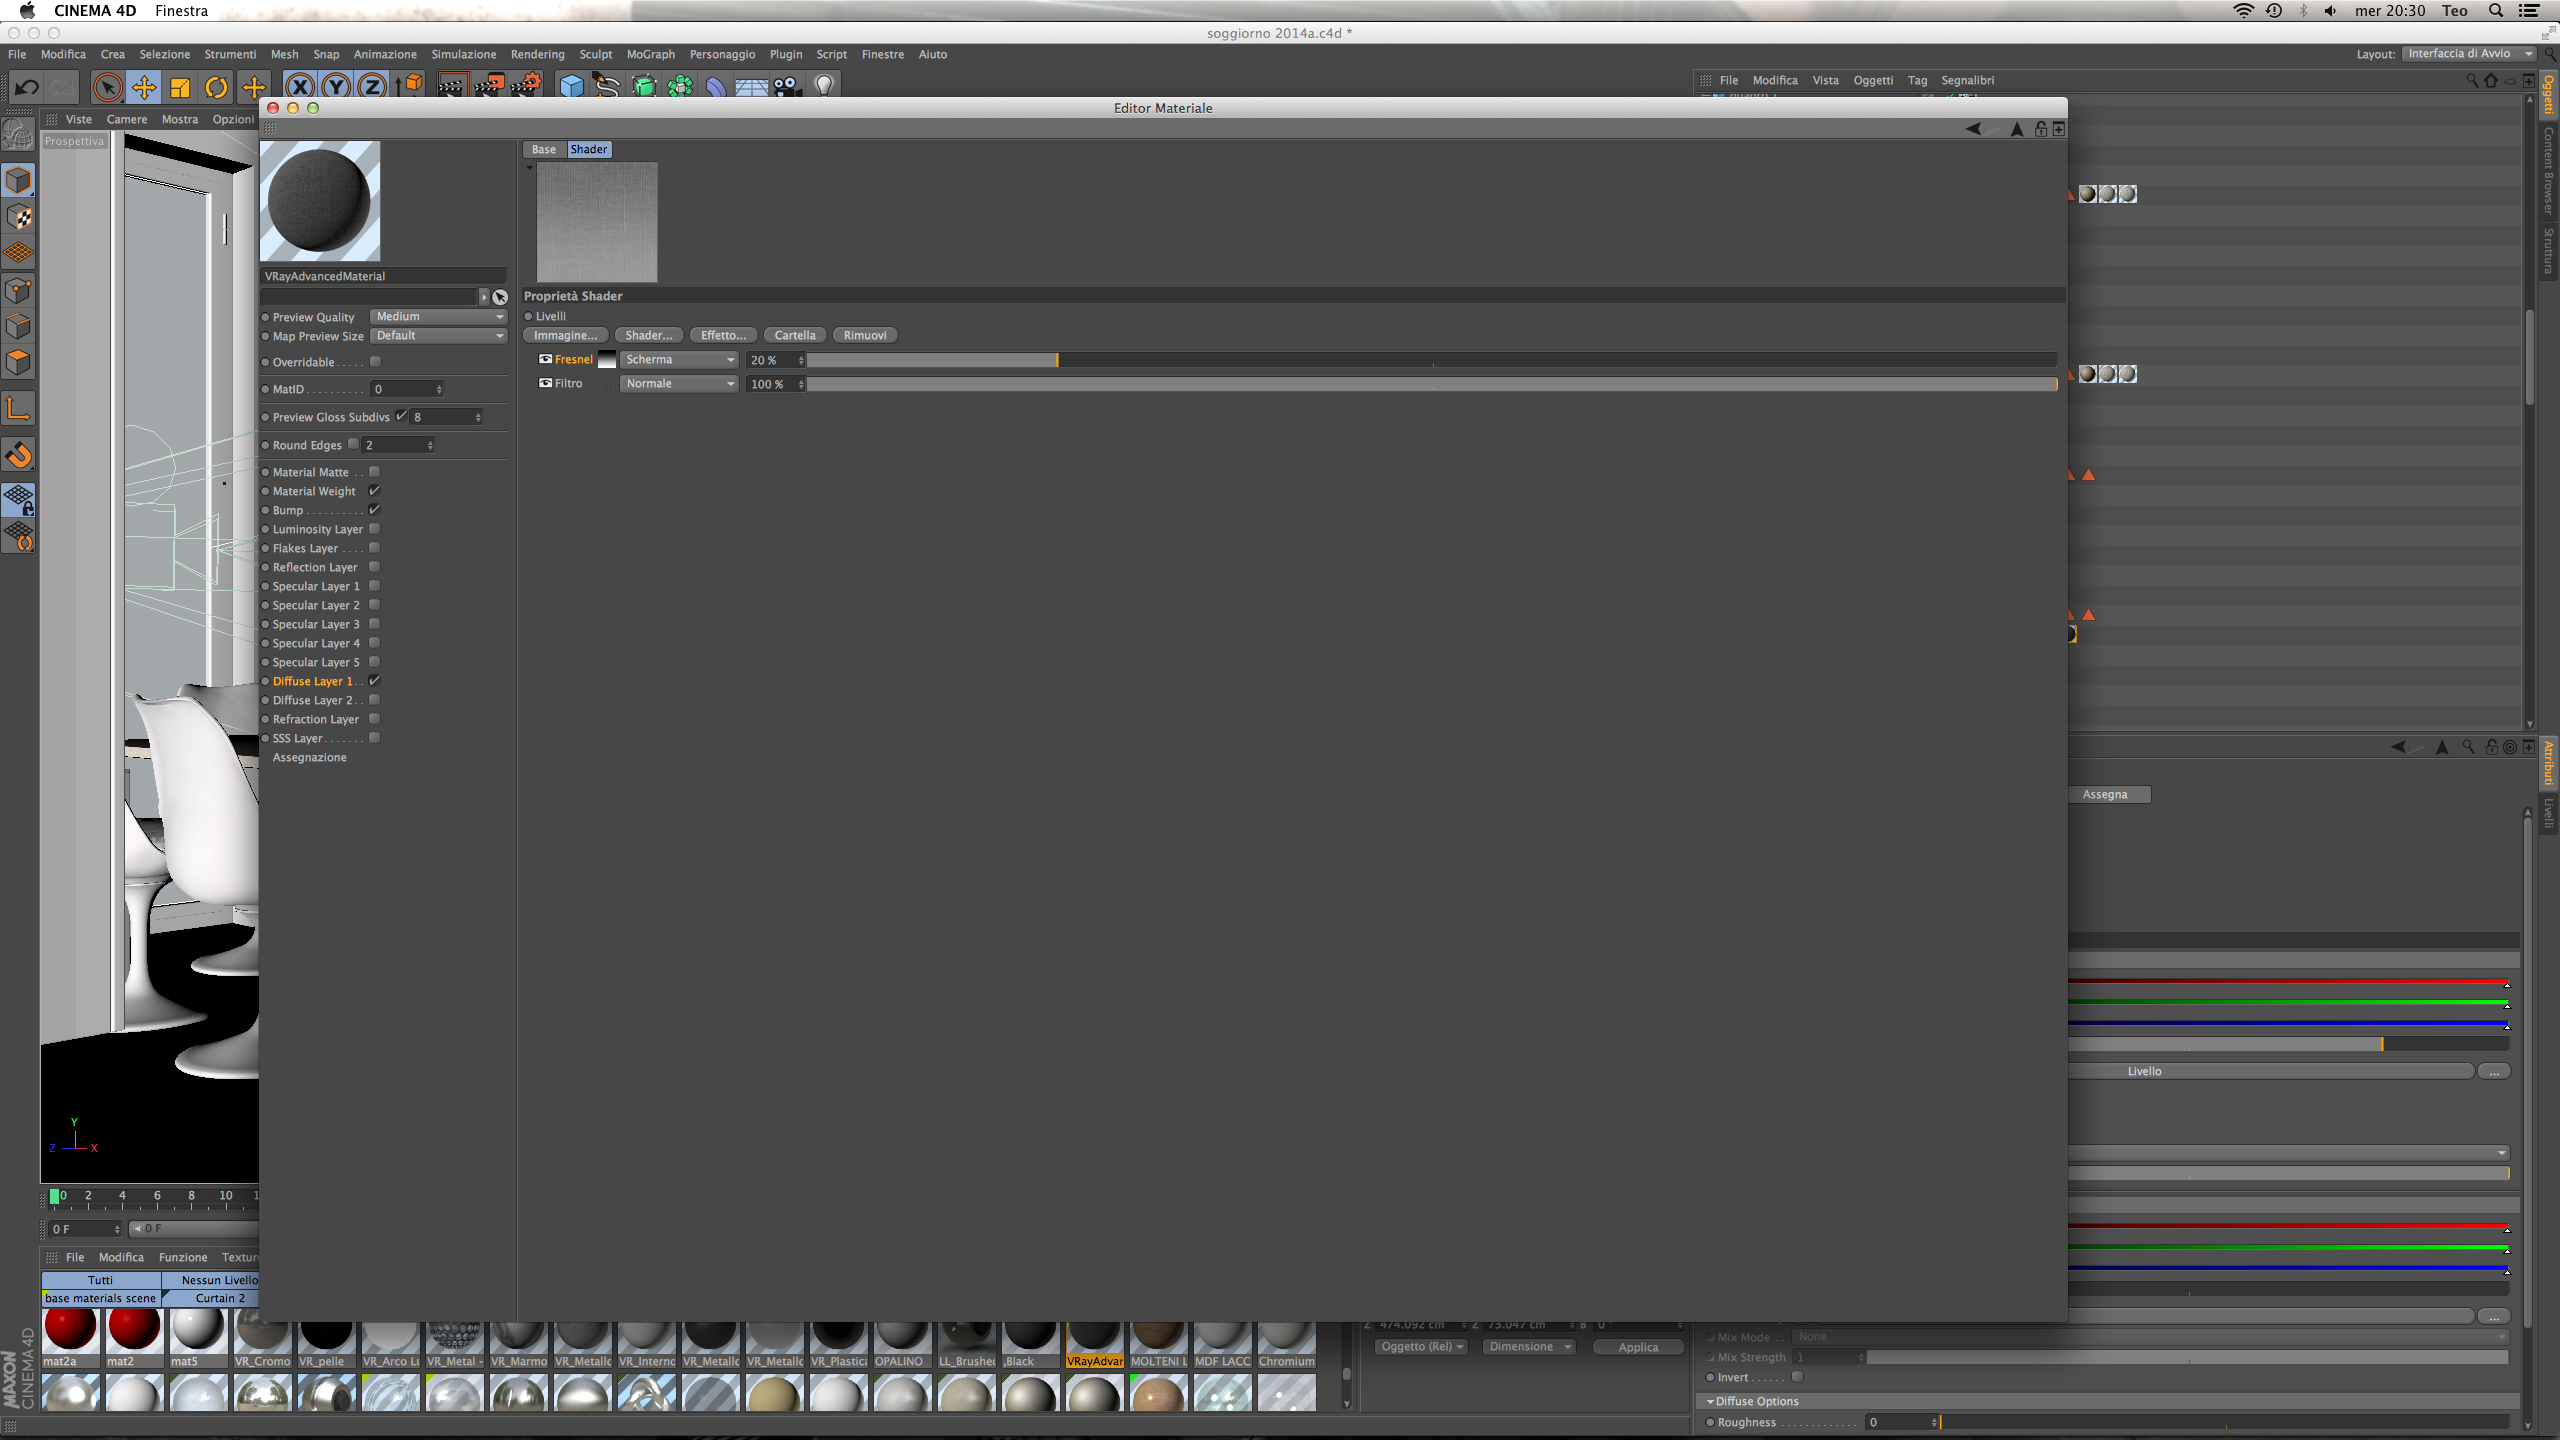Select the Move tool in toolbar
The height and width of the screenshot is (1440, 2560).
pos(144,88)
